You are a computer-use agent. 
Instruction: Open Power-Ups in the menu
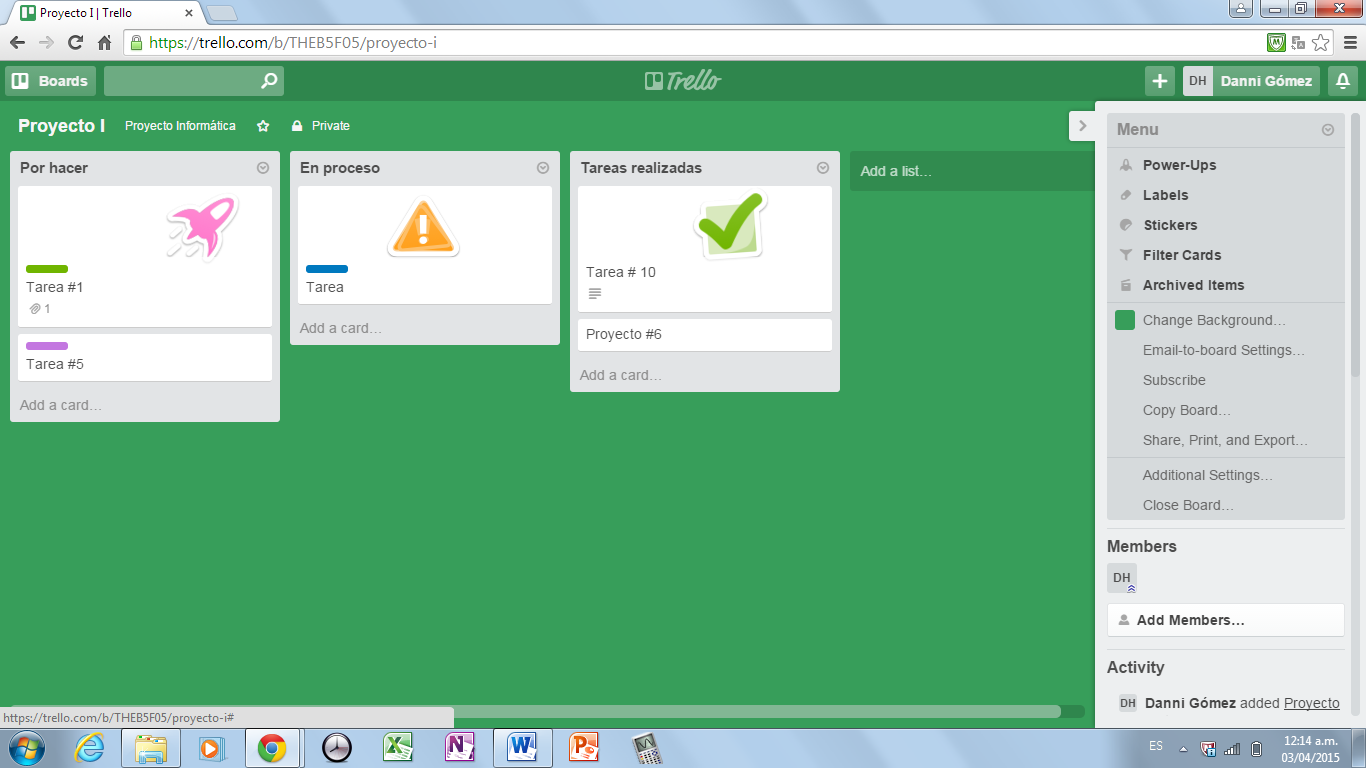point(1179,165)
